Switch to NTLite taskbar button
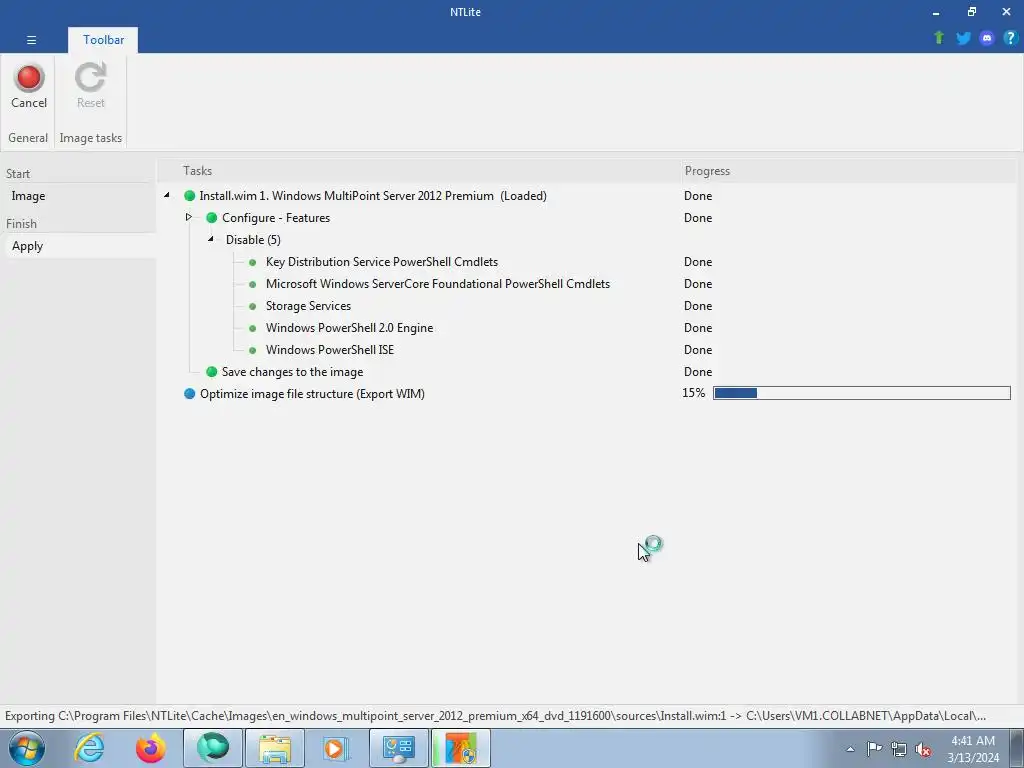Screen dimensions: 1024x768 click(x=461, y=748)
